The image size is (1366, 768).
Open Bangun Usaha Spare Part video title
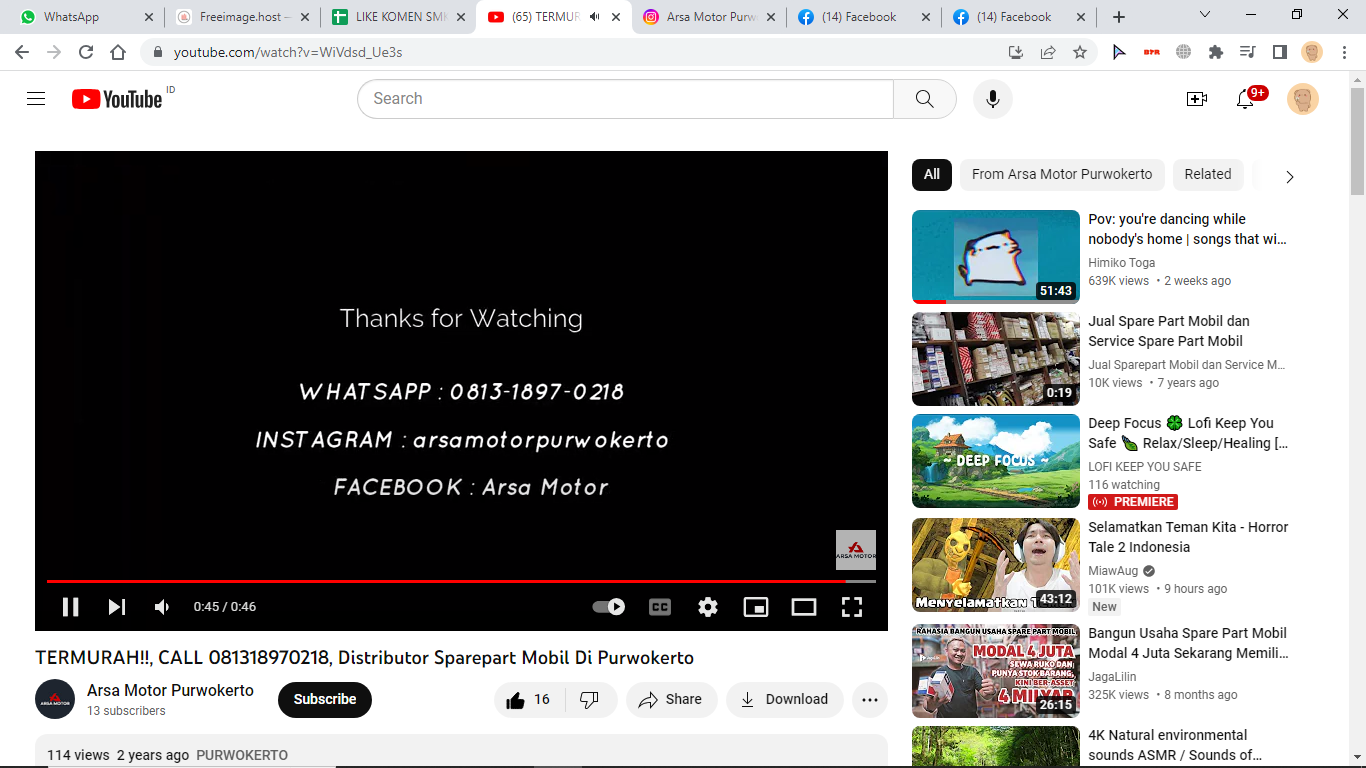(1188, 643)
